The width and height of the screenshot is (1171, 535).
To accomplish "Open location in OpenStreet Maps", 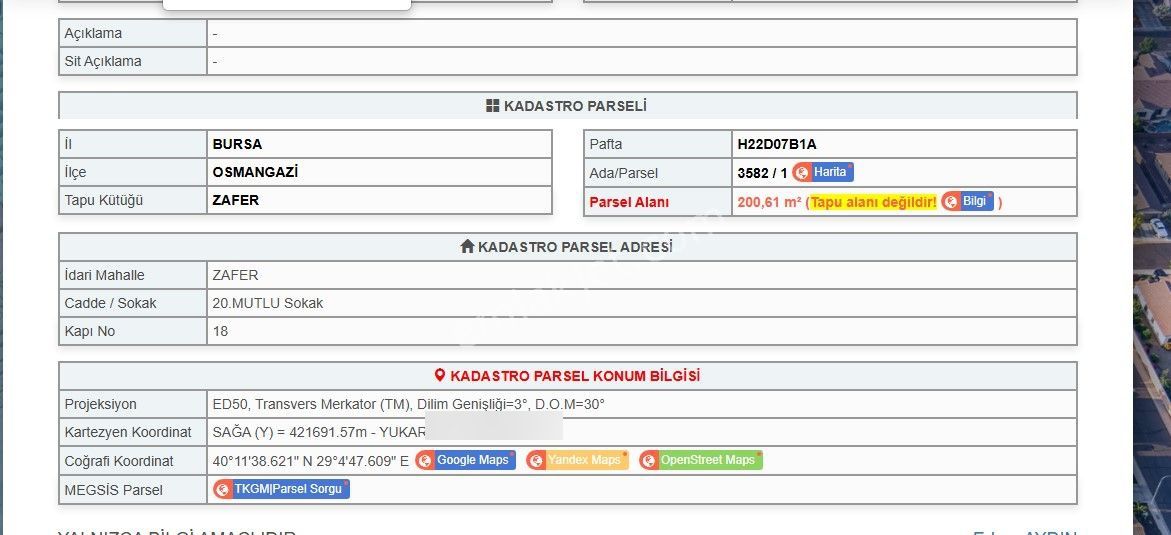I will point(701,460).
